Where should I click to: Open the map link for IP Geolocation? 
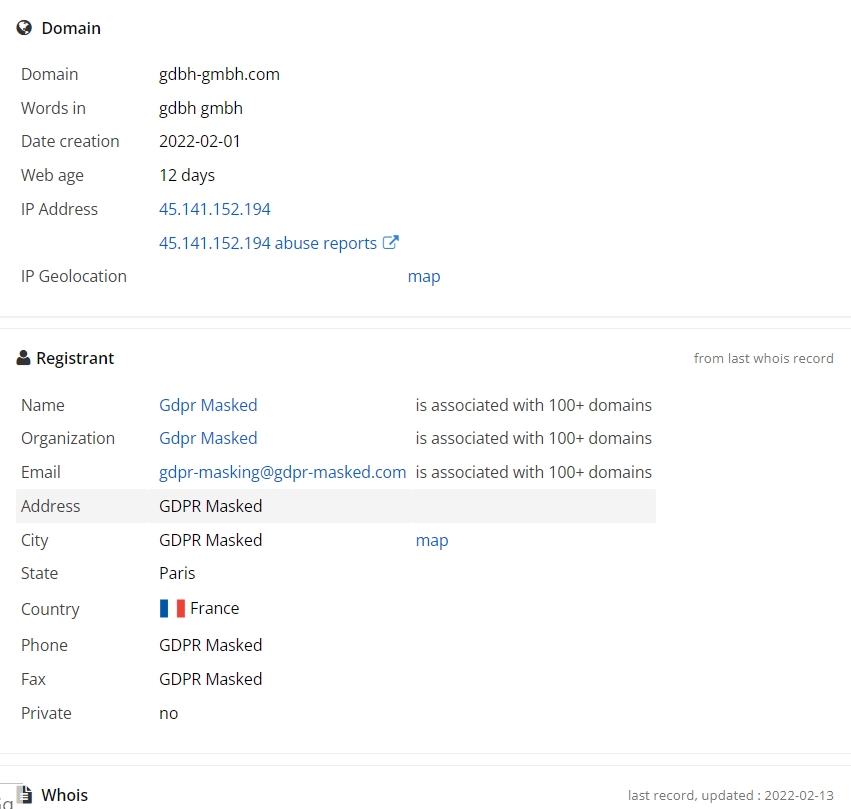tap(424, 276)
